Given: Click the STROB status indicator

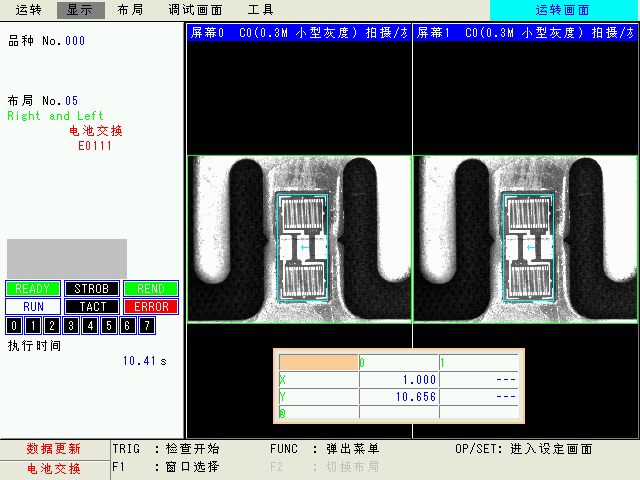Looking at the screenshot, I should click(92, 289).
